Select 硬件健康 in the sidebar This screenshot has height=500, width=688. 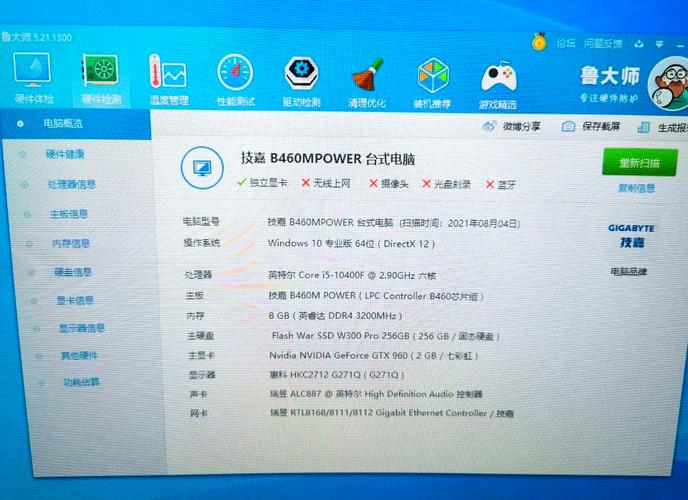(65, 154)
